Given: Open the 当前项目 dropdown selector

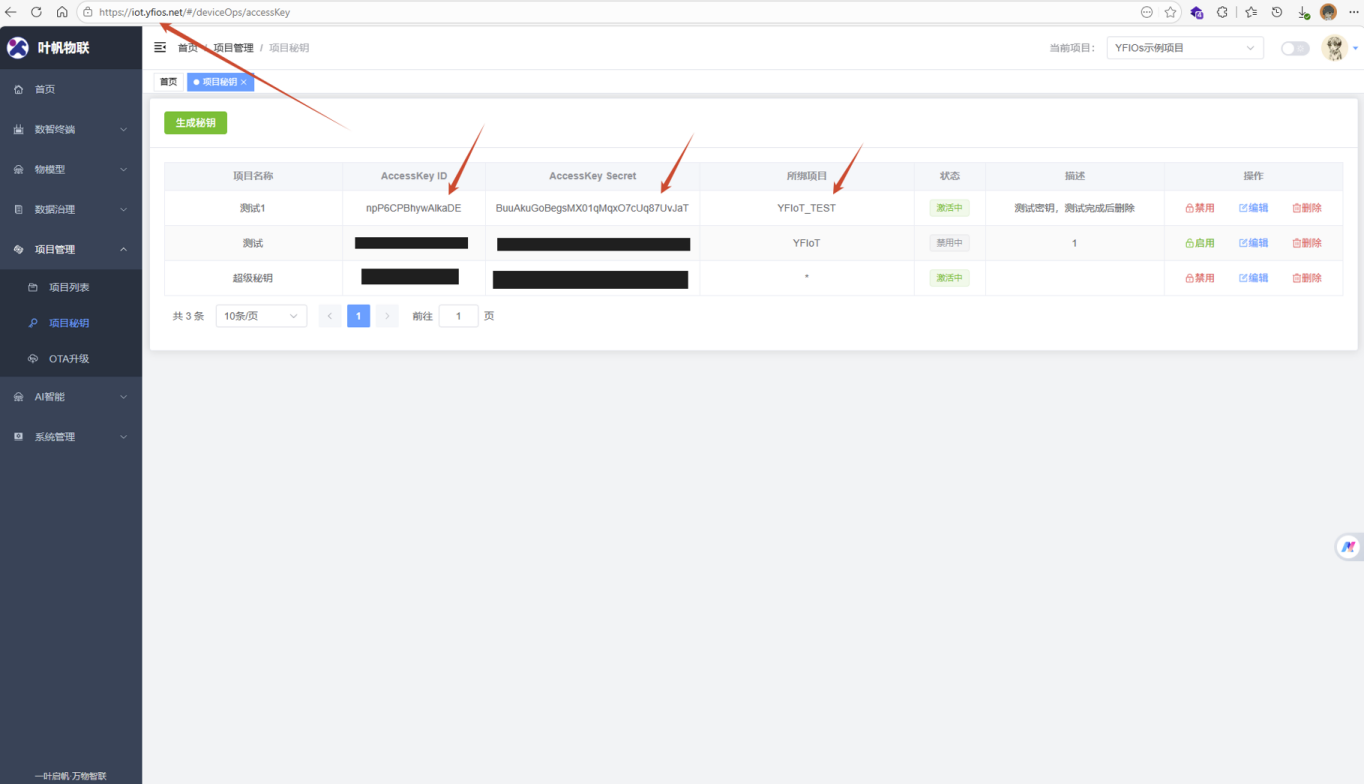Looking at the screenshot, I should point(1184,48).
